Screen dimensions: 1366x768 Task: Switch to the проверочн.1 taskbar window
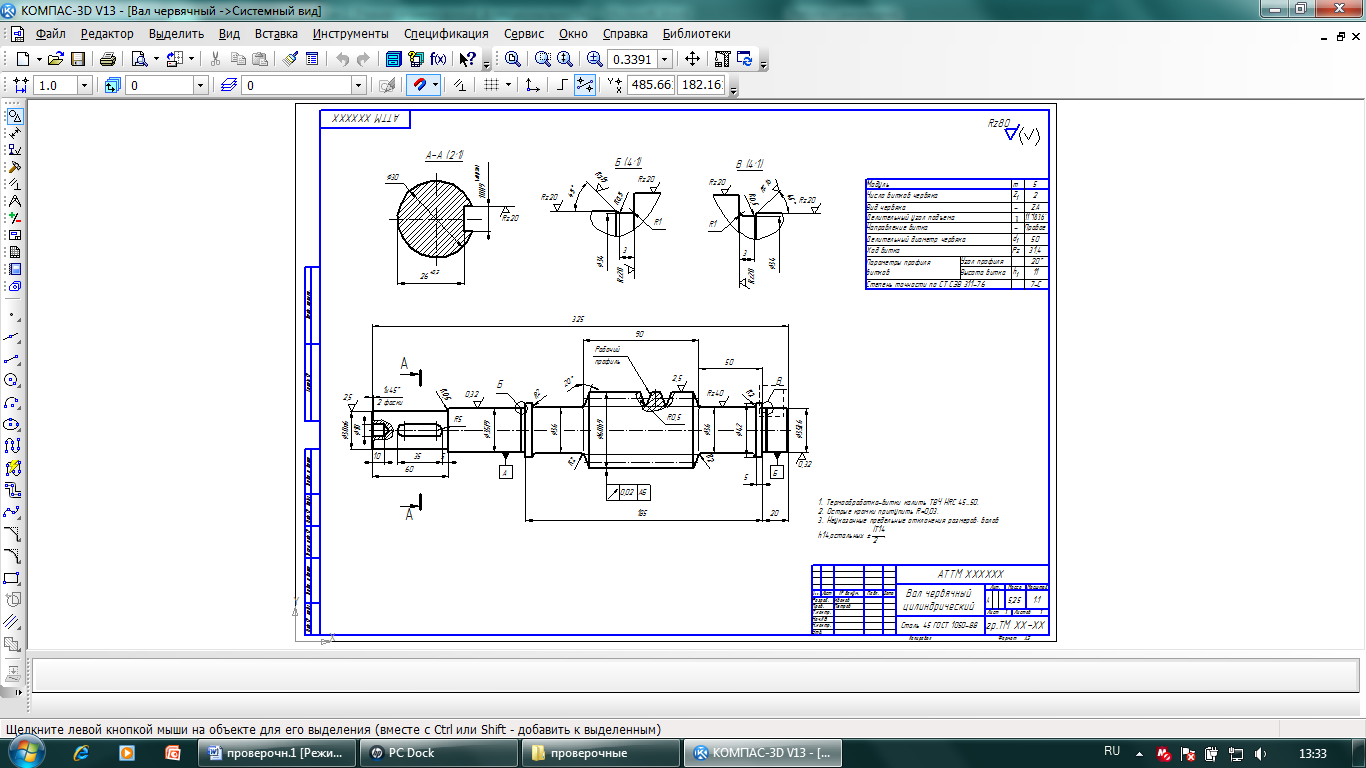coord(276,753)
